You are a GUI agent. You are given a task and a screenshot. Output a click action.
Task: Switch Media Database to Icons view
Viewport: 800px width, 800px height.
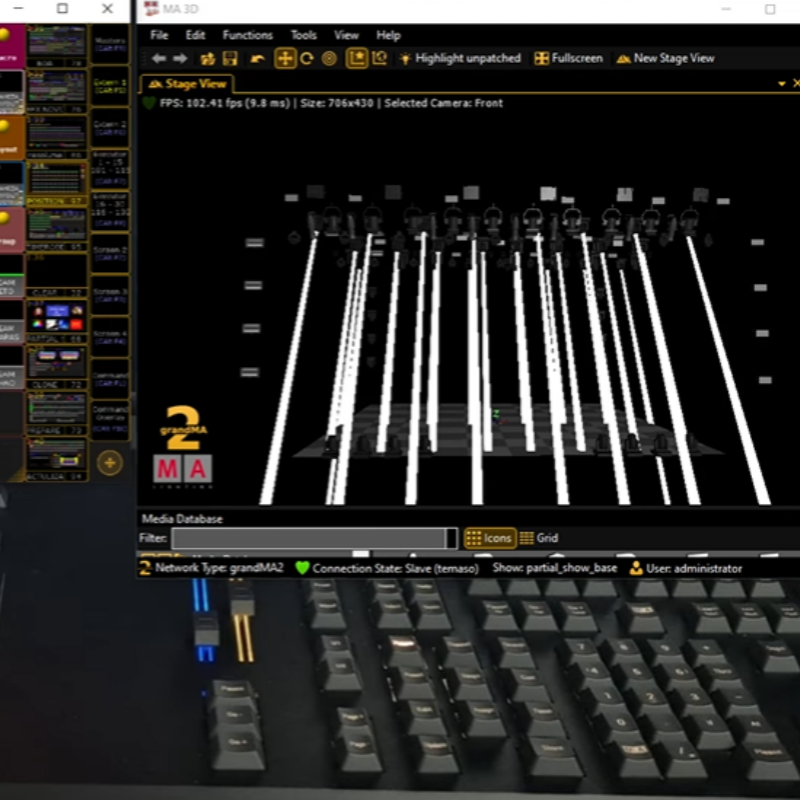tap(489, 538)
